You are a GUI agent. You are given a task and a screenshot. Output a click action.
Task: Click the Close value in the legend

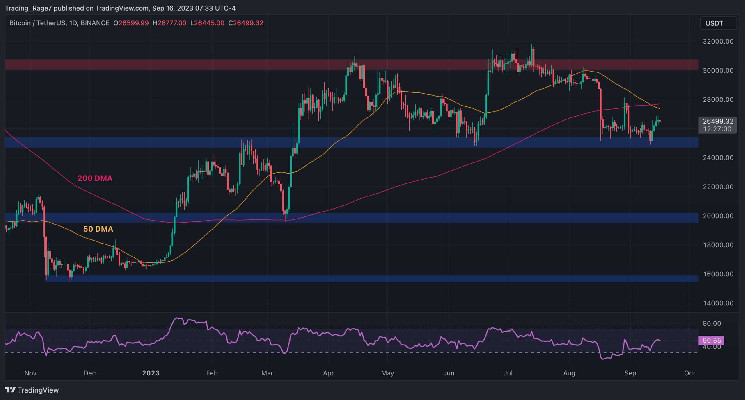coord(246,23)
